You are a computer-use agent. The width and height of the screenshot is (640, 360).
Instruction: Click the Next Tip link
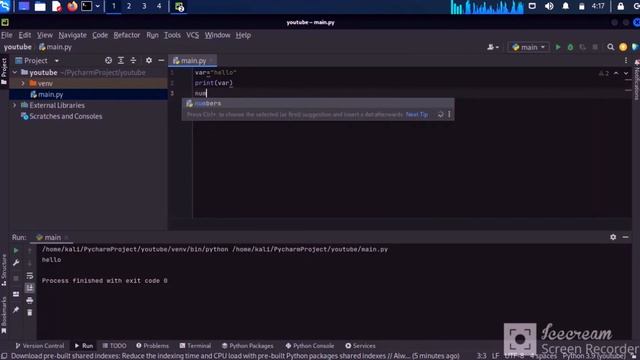pyautogui.click(x=417, y=115)
